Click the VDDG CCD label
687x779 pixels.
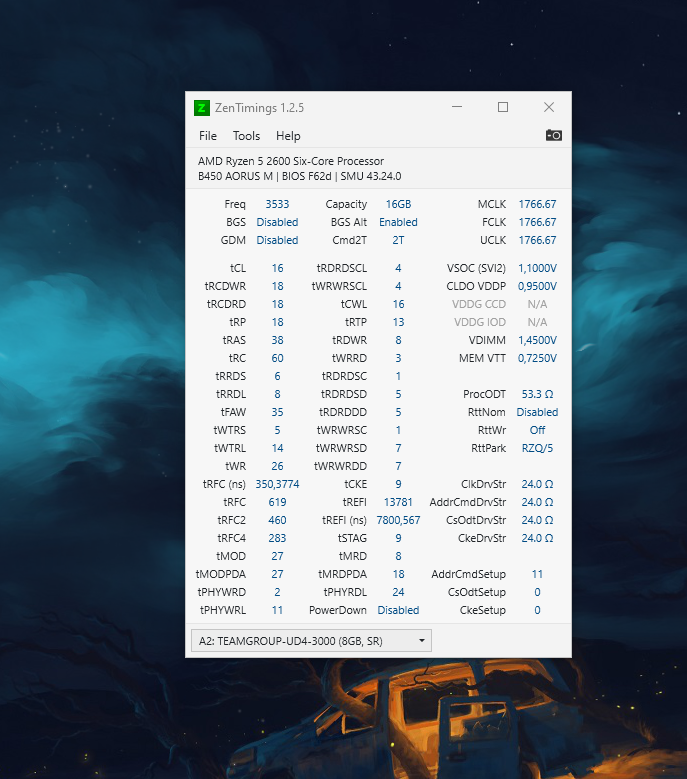click(478, 304)
